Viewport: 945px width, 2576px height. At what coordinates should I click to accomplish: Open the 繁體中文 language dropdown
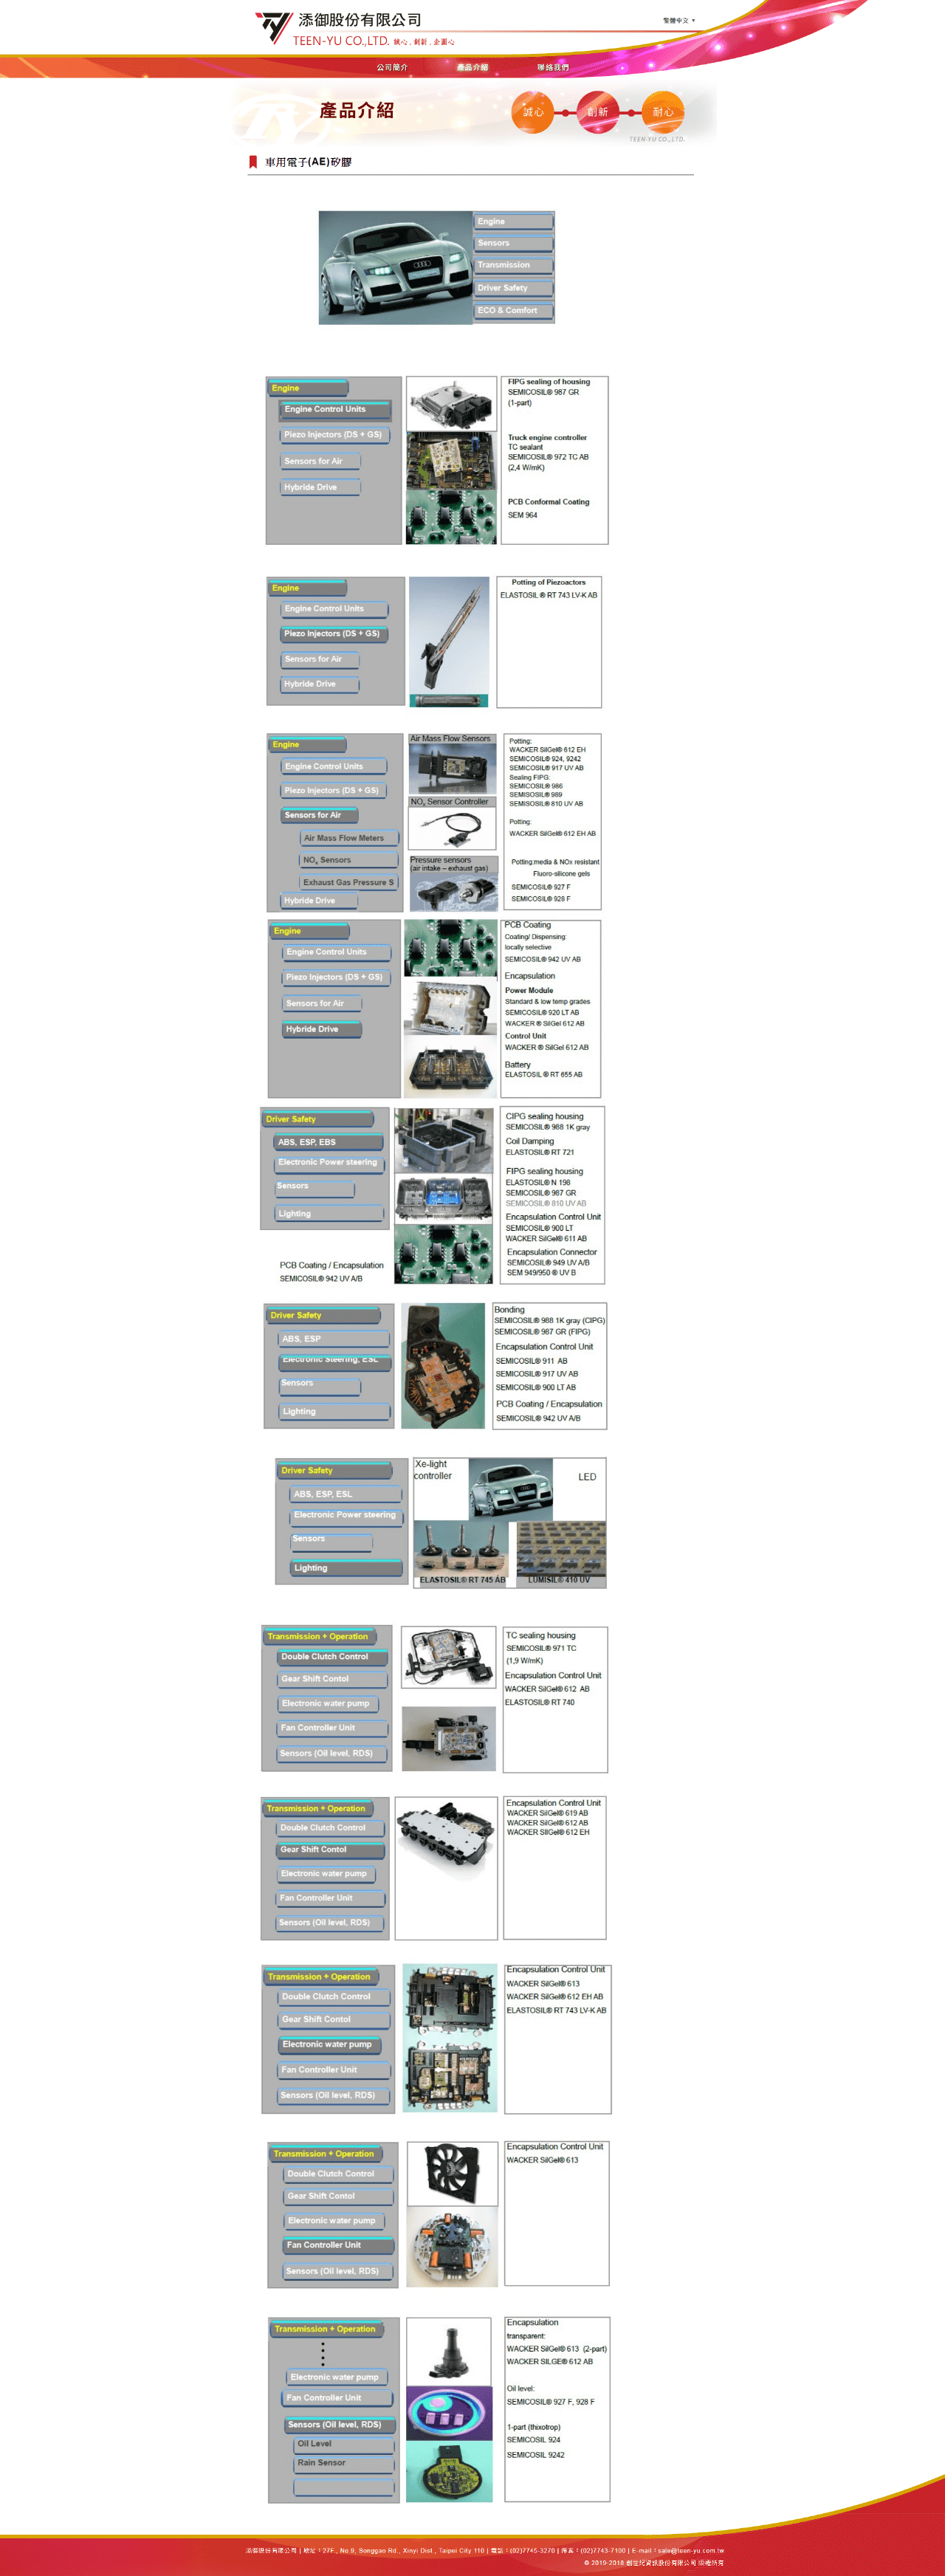678,20
